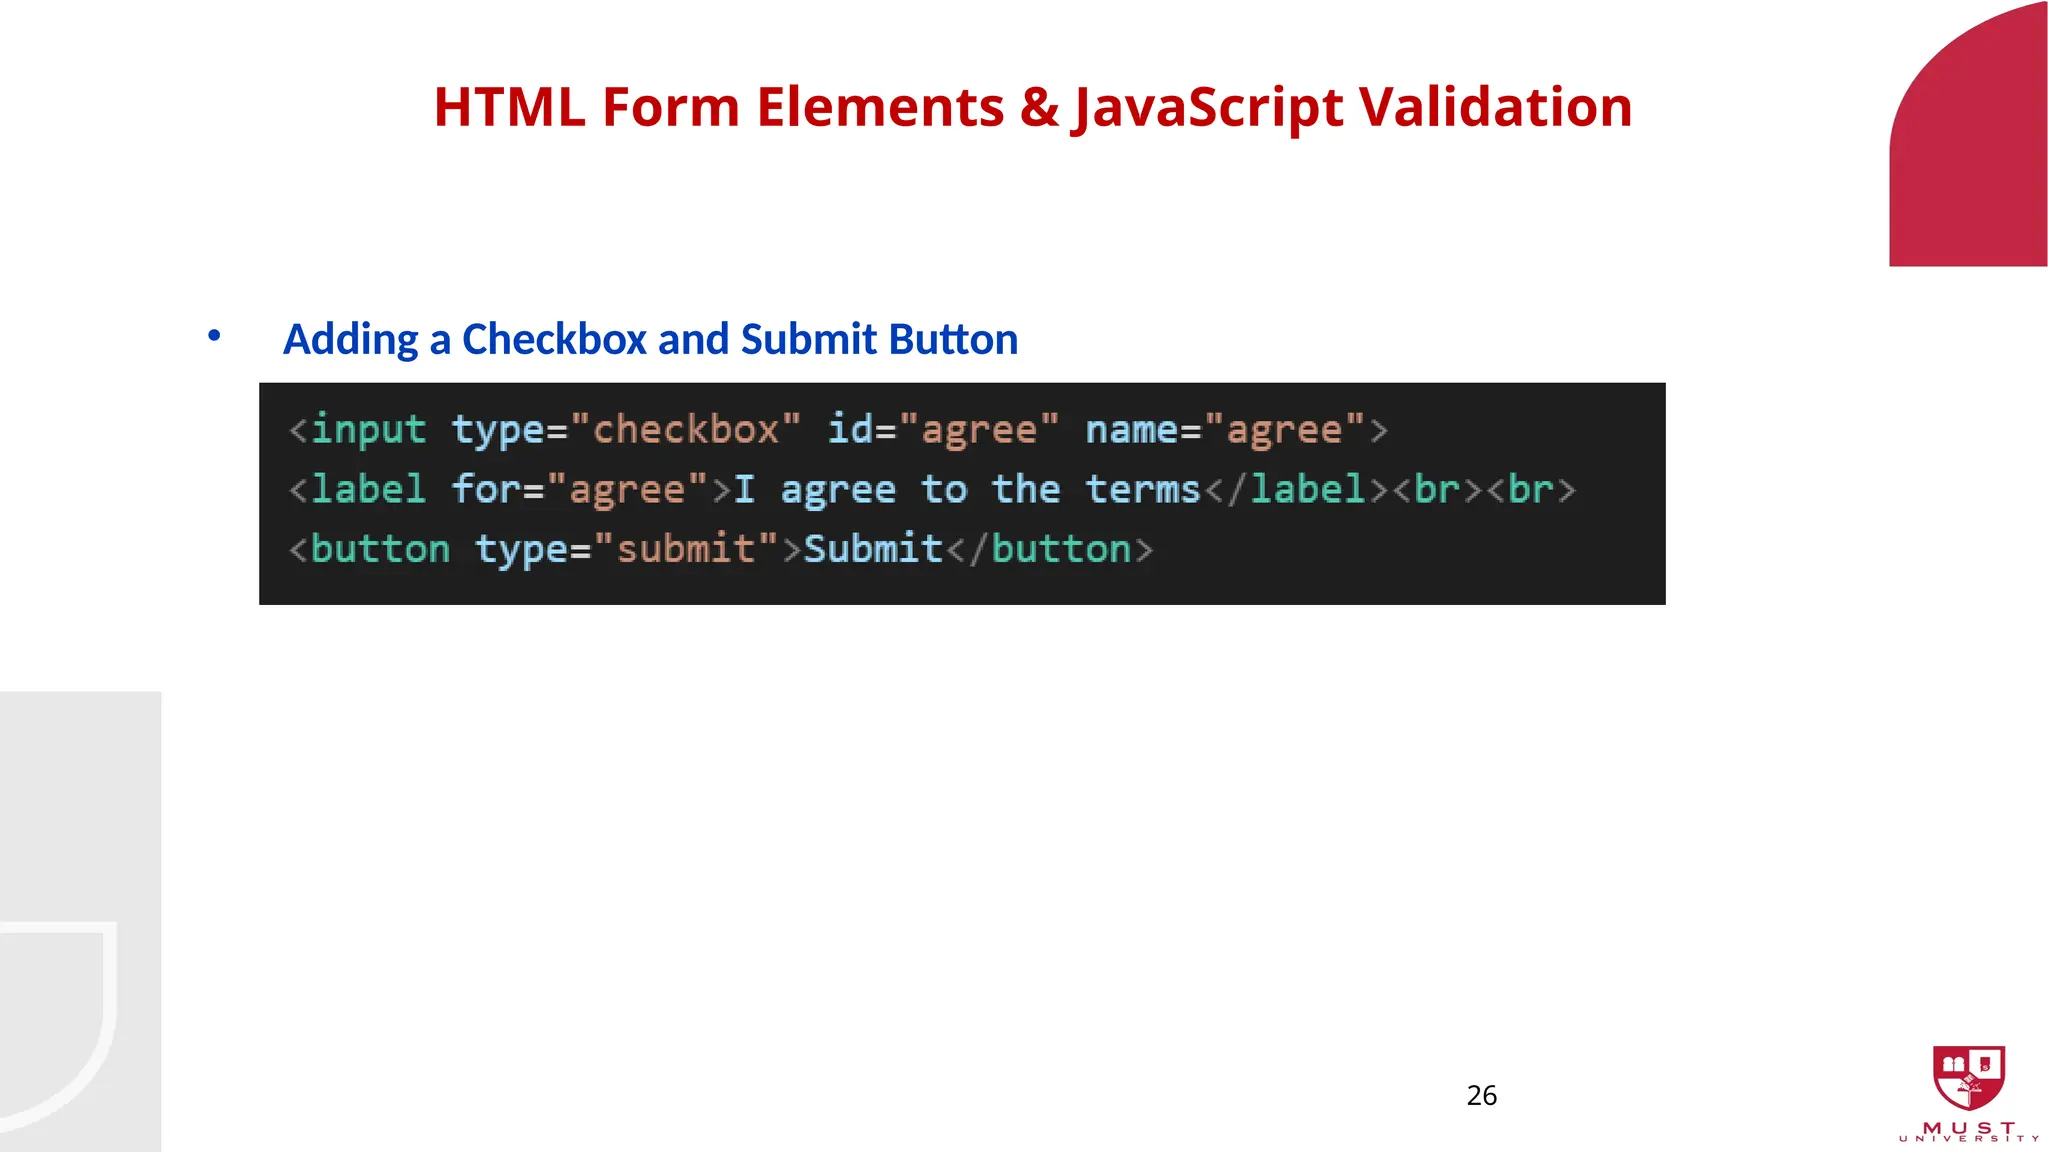Click the code line '<button type="submit">Submit</button>'
The image size is (2048, 1152).
[x=721, y=549]
